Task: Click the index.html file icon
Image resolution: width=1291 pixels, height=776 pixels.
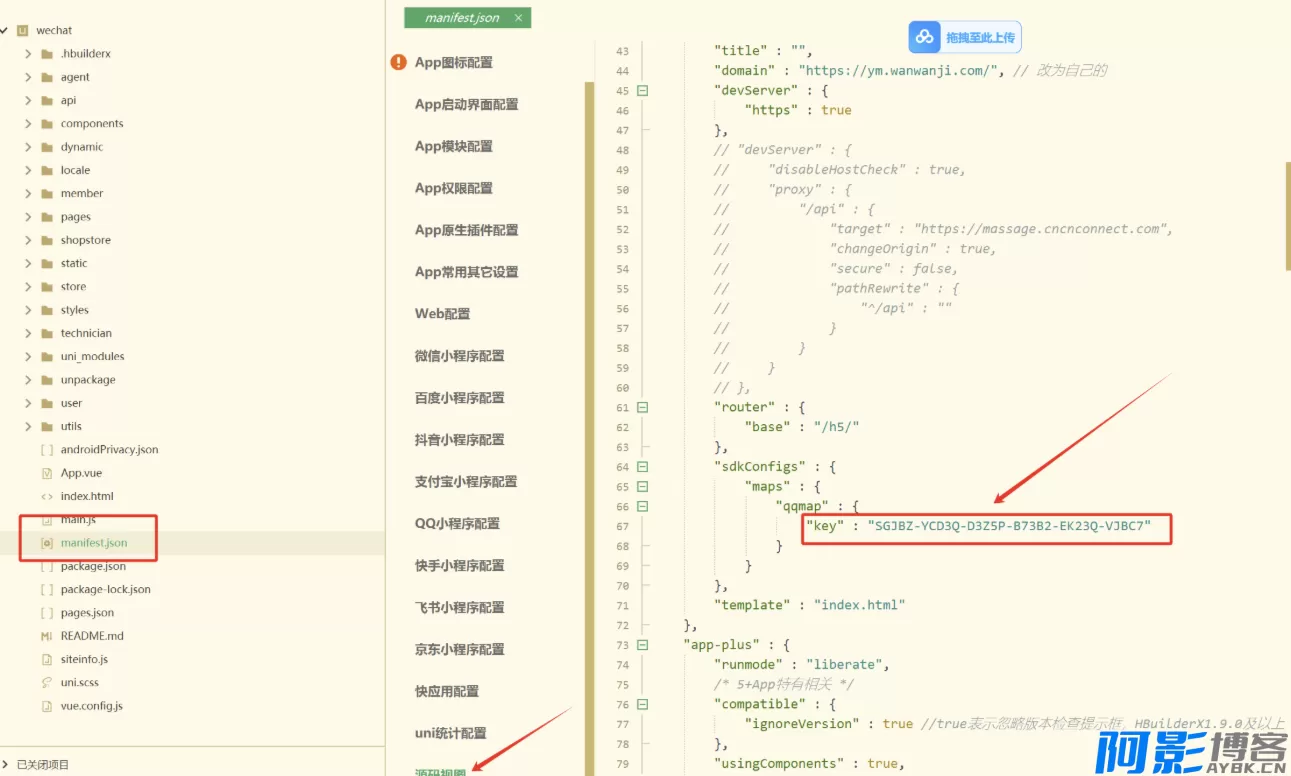Action: [x=46, y=496]
